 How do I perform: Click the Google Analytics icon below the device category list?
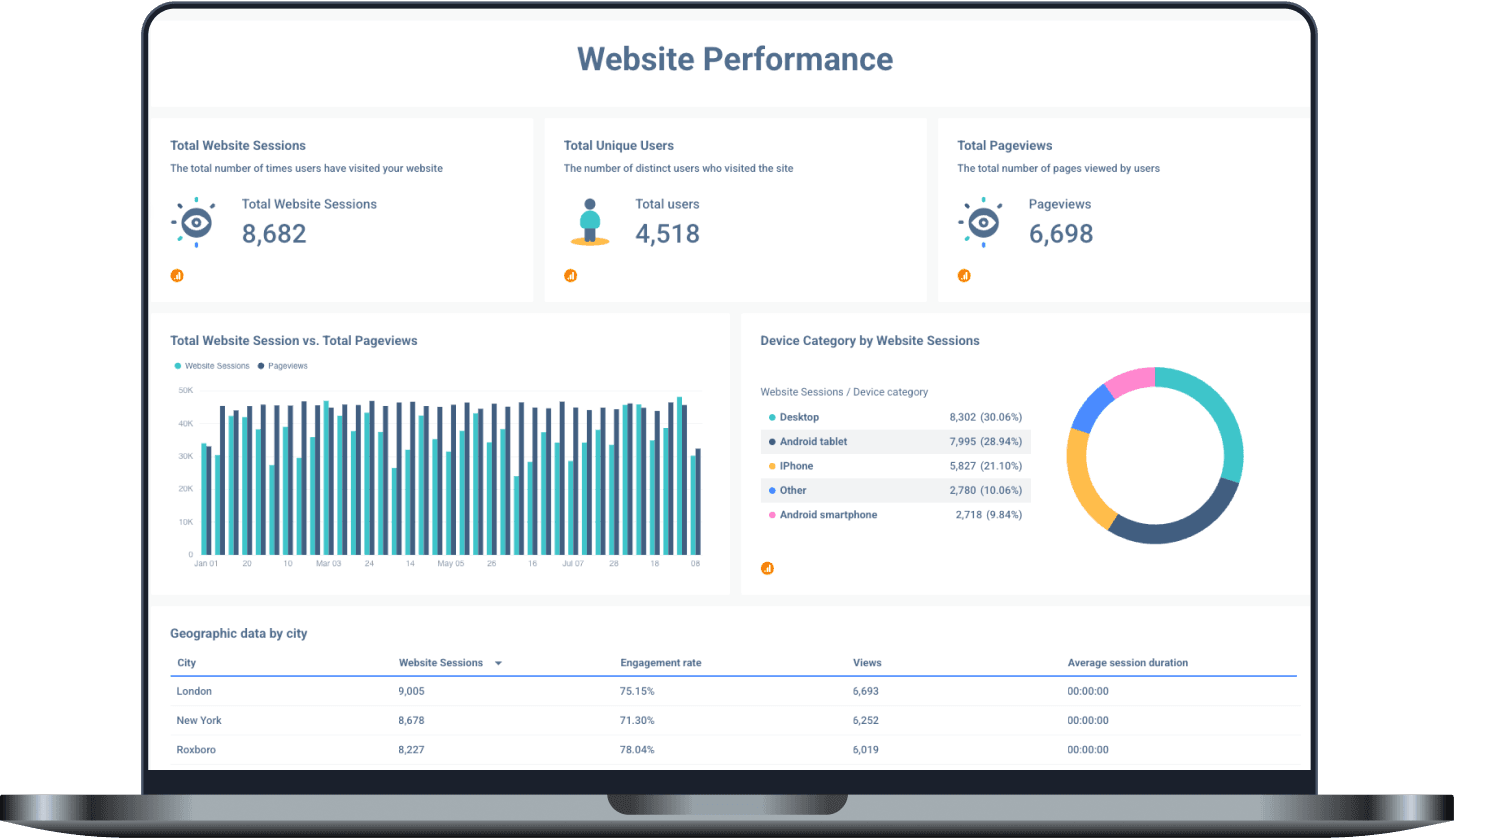click(767, 567)
